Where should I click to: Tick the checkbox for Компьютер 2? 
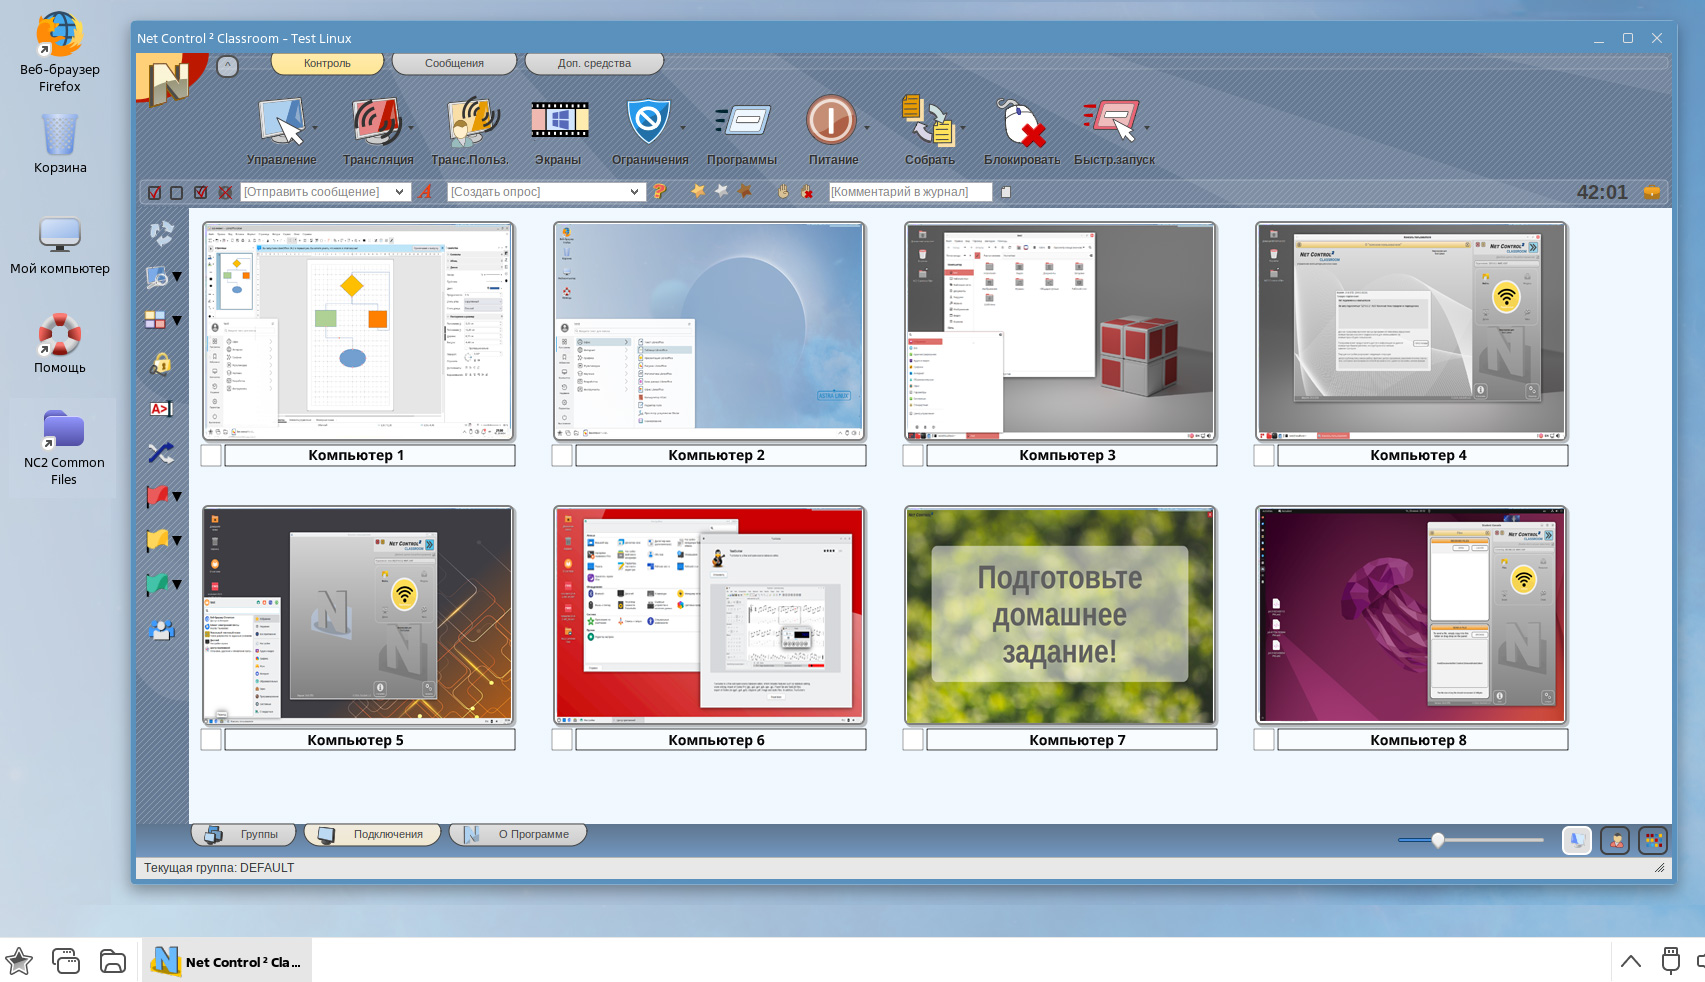pyautogui.click(x=562, y=456)
